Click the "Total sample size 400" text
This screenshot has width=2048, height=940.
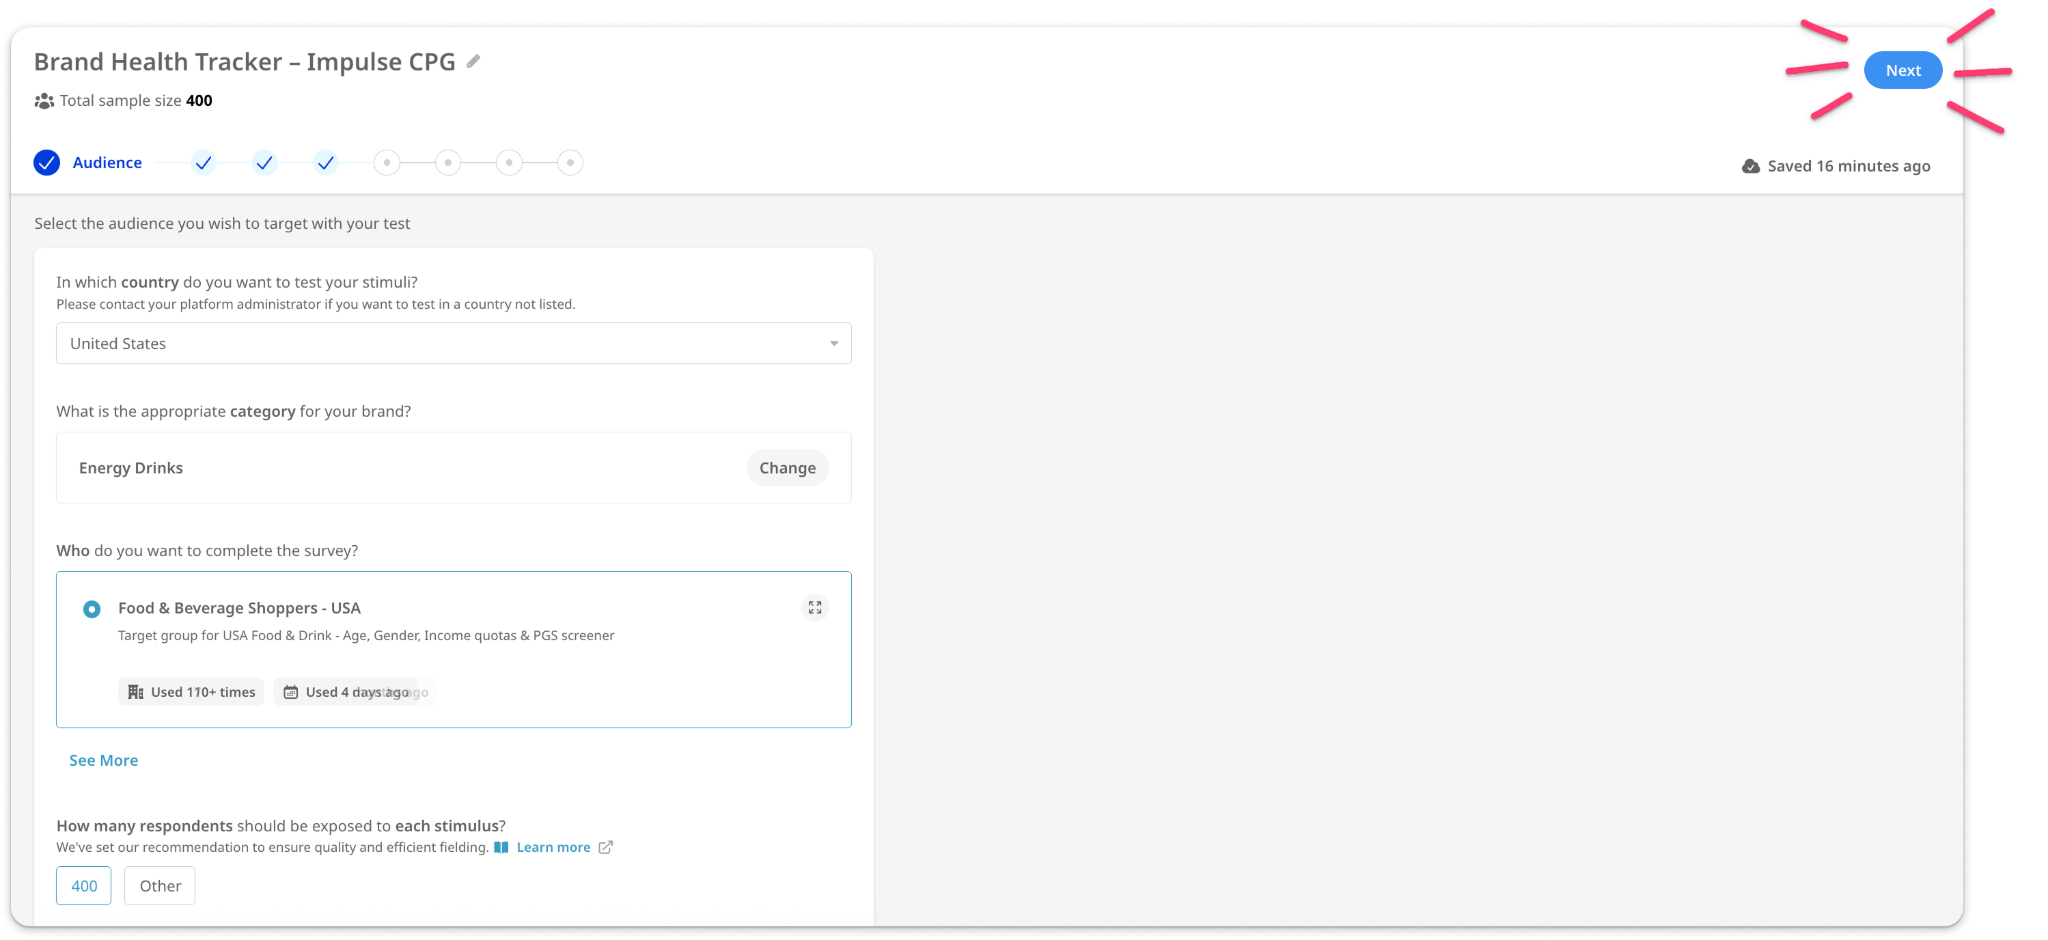tap(136, 101)
